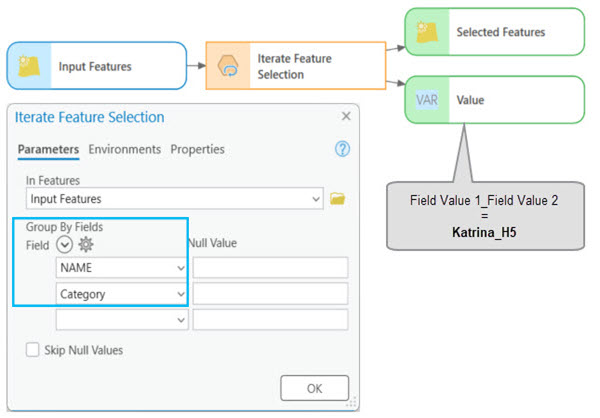This screenshot has width=600, height=418.
Task: Enable the Skip Null Values checkbox
Action: 32,350
